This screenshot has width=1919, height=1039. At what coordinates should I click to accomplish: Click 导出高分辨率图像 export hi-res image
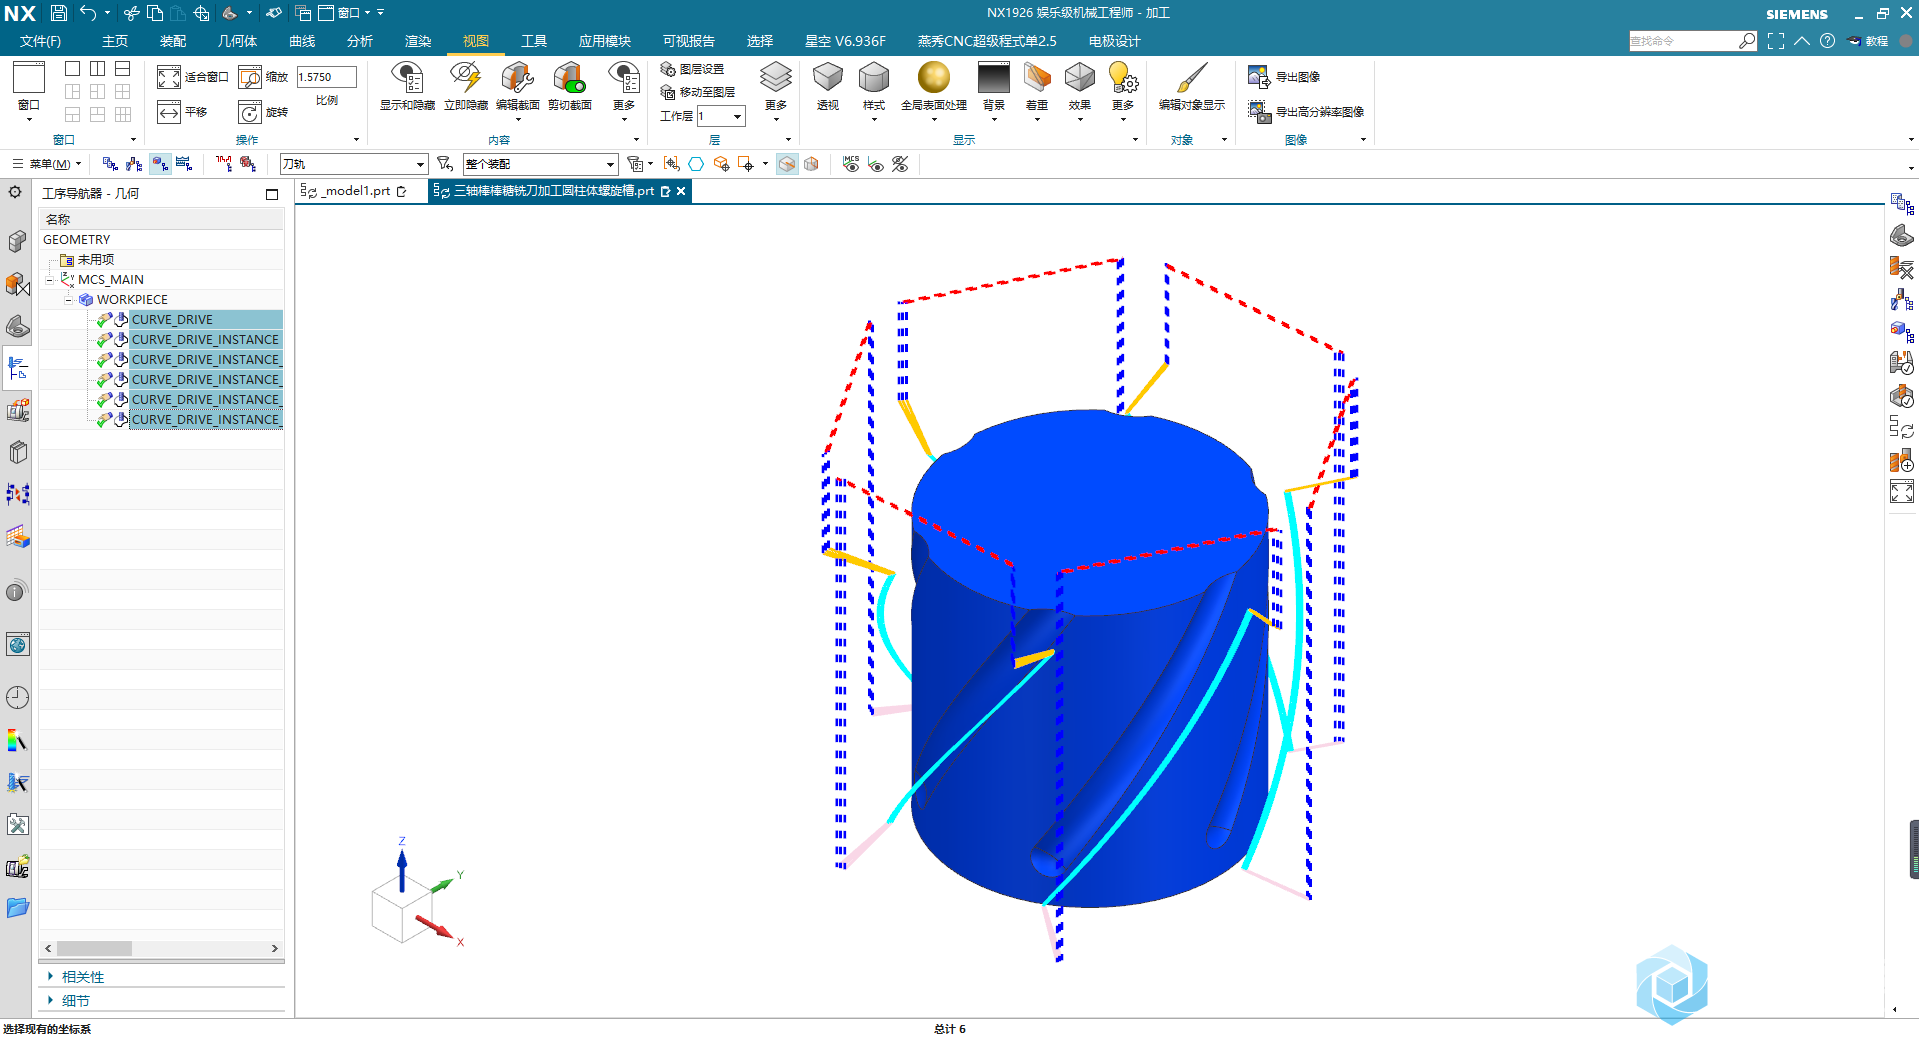point(1306,112)
